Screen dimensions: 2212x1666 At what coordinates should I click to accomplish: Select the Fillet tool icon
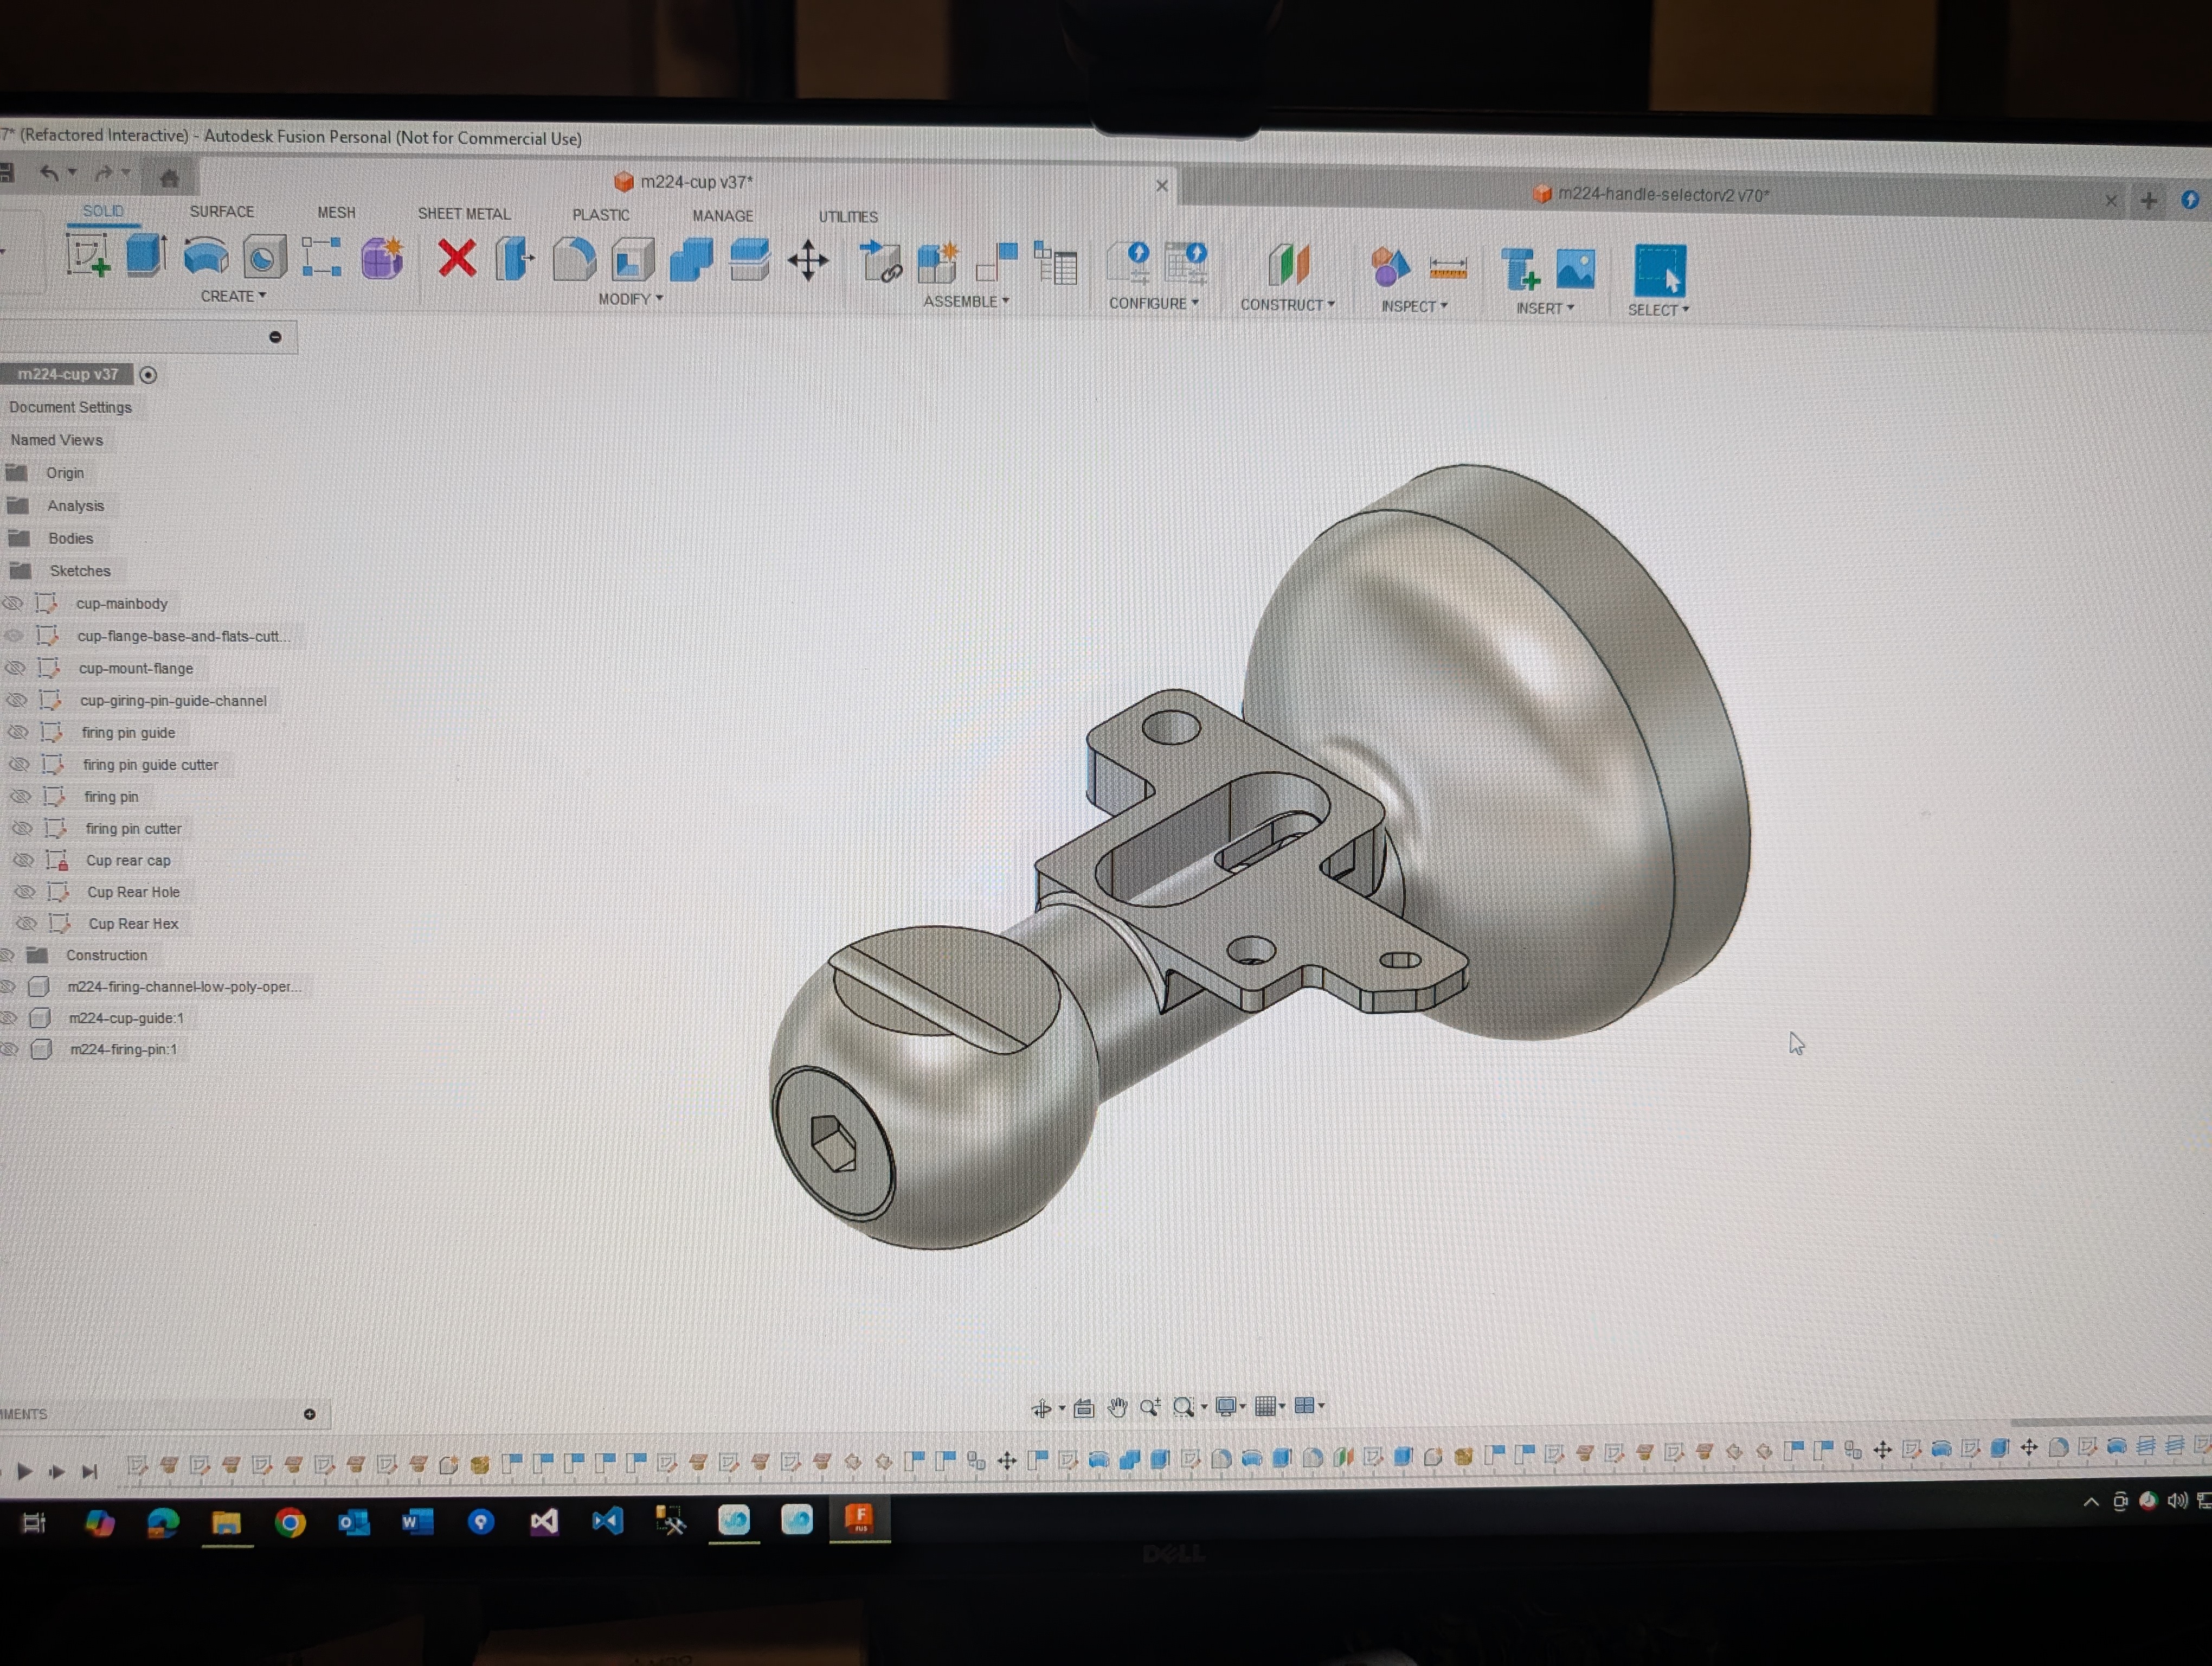[x=574, y=260]
